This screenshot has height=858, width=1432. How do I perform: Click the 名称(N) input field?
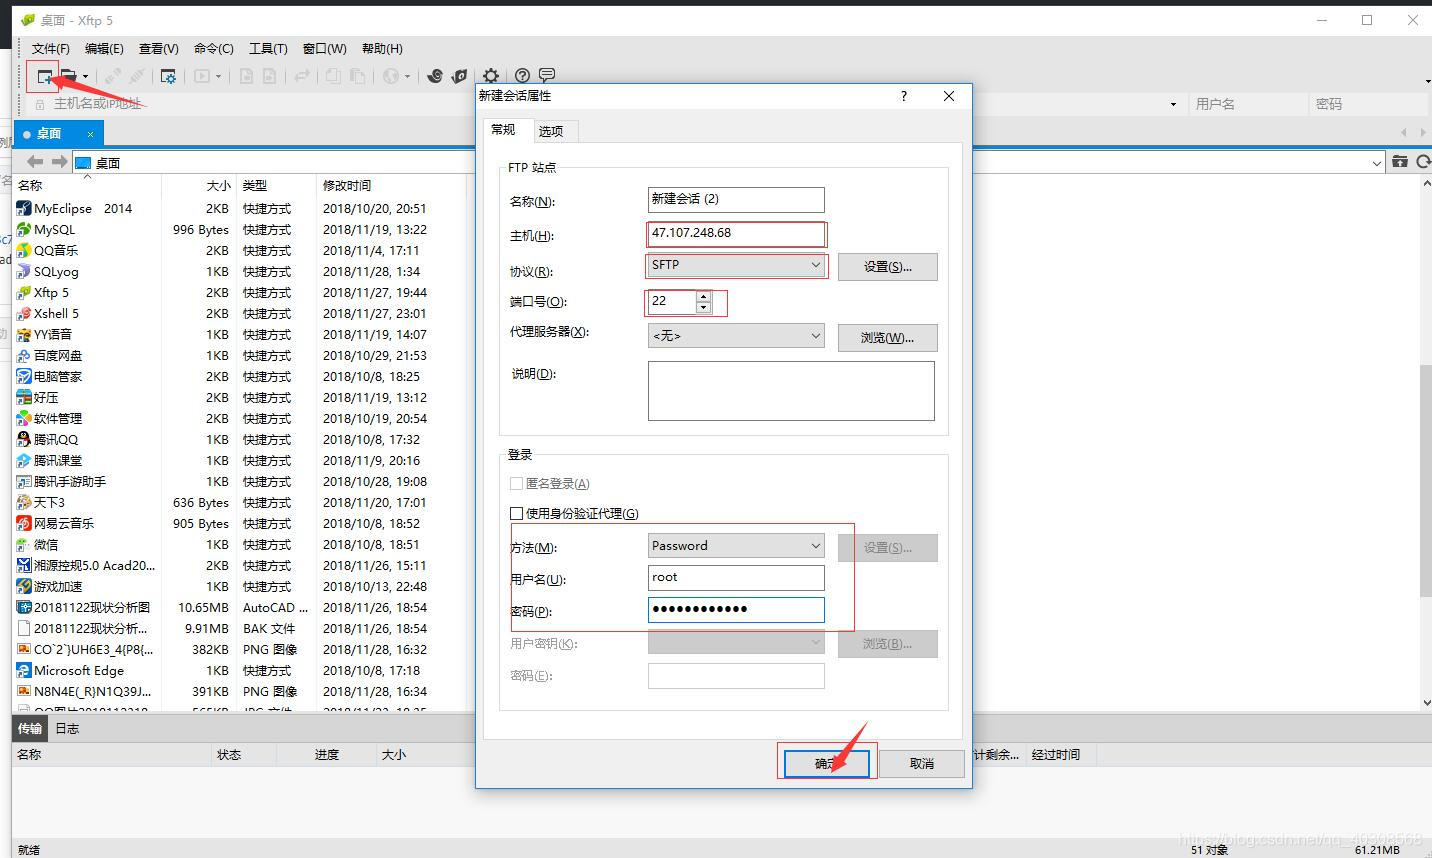[736, 200]
